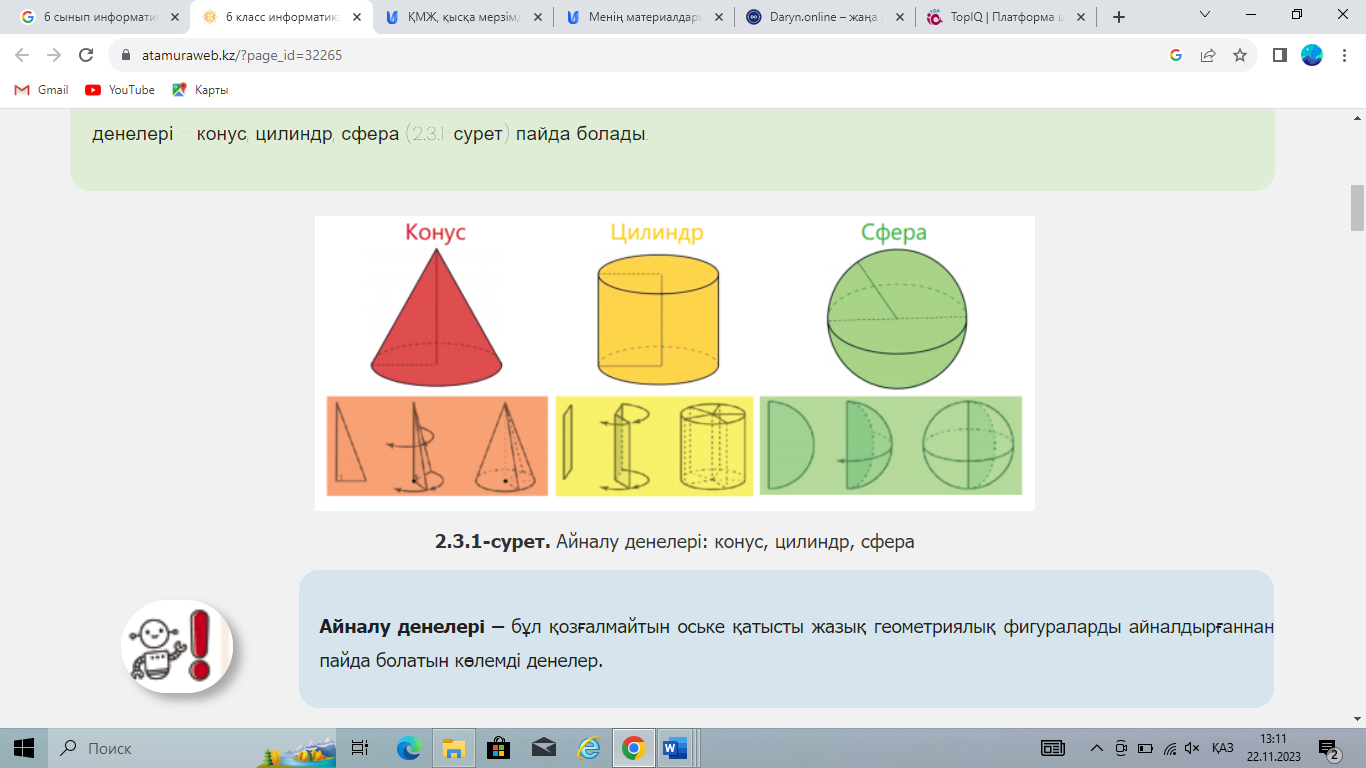Open Task View on the taskbar
Viewport: 1366px width, 768px height.
click(x=360, y=748)
